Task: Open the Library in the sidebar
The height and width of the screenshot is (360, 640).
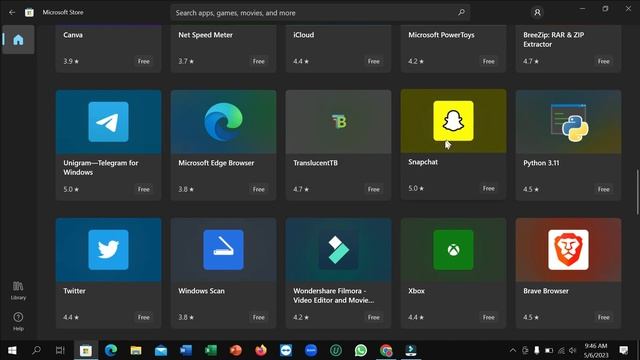Action: pos(18,291)
